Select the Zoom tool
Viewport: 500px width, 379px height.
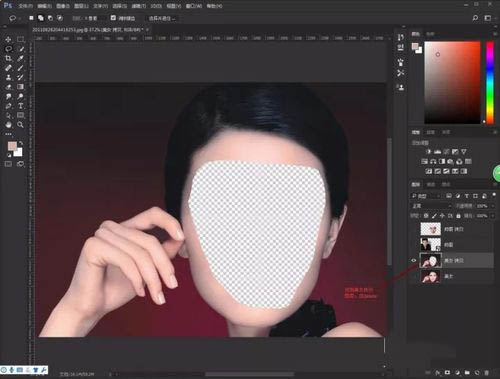tap(20, 125)
